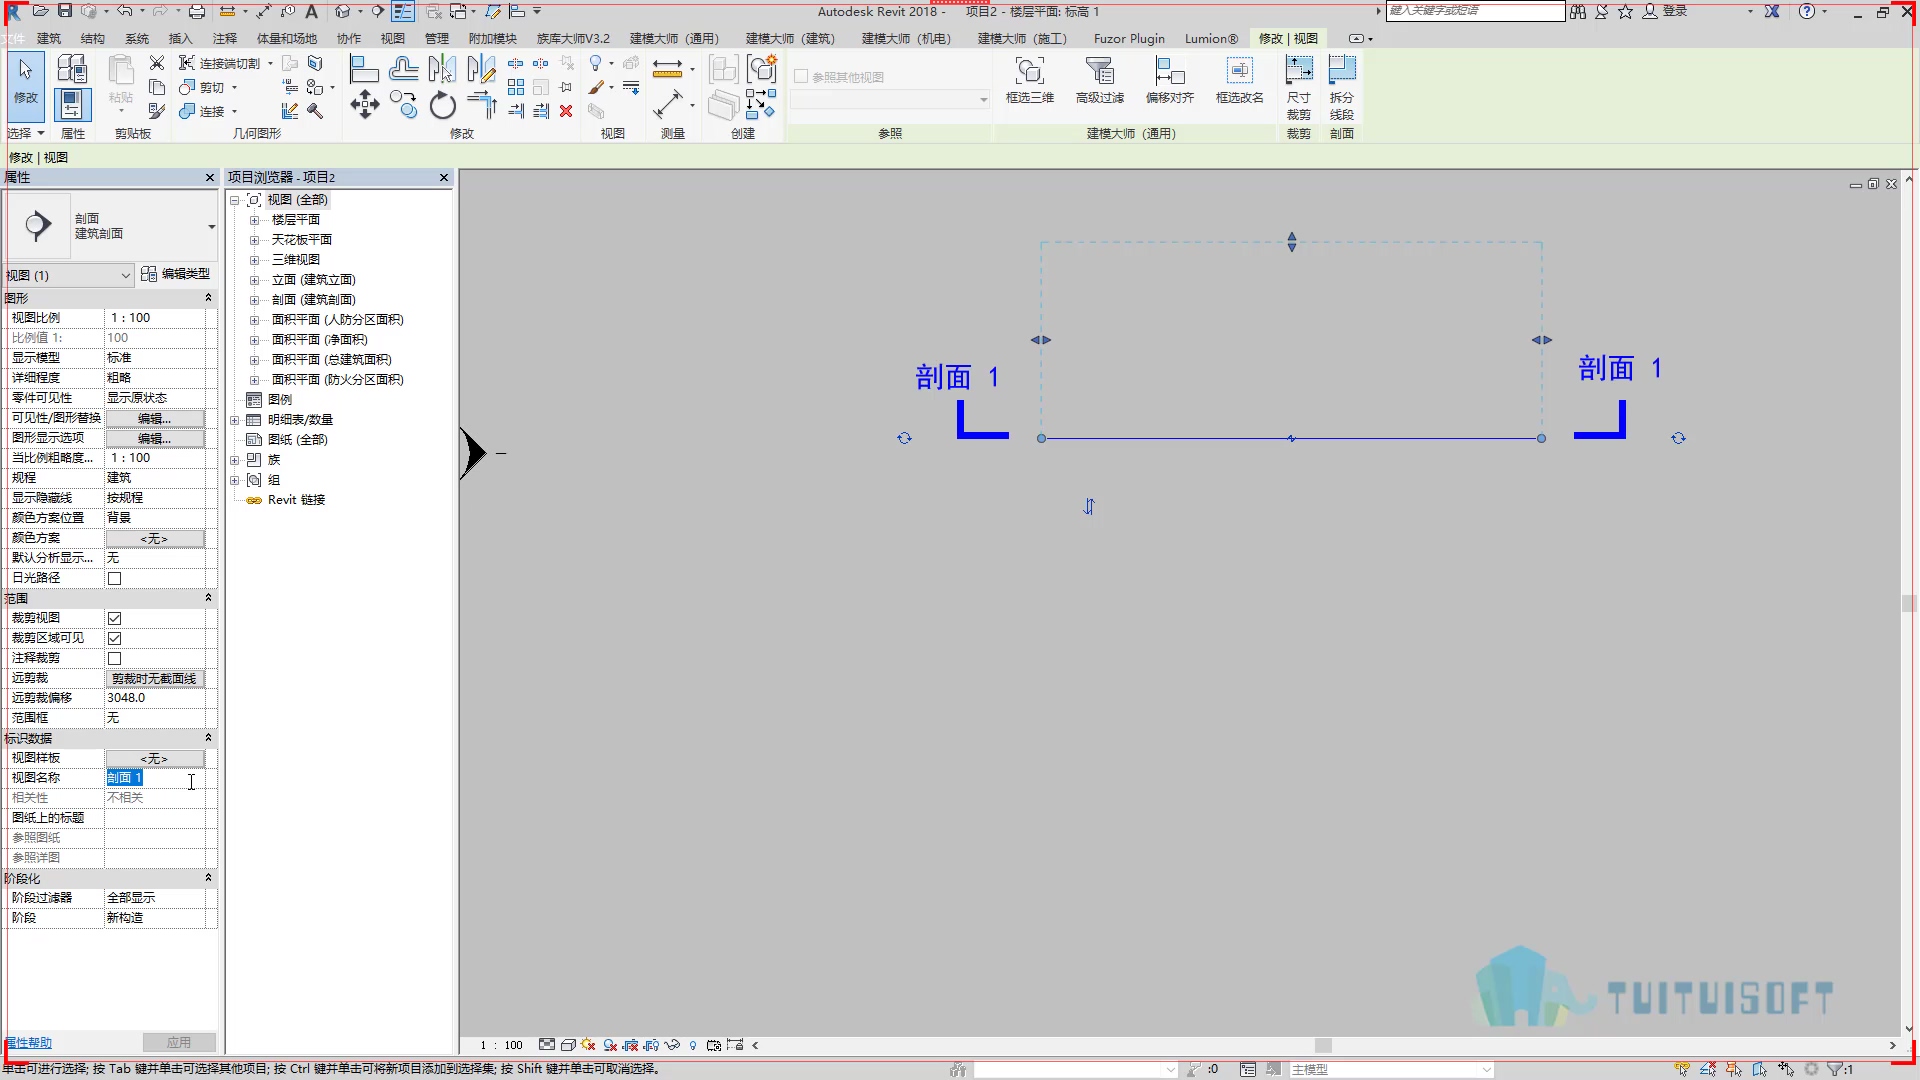Enable the 注释裁剪 checkbox
1920x1080 pixels.
coord(114,658)
